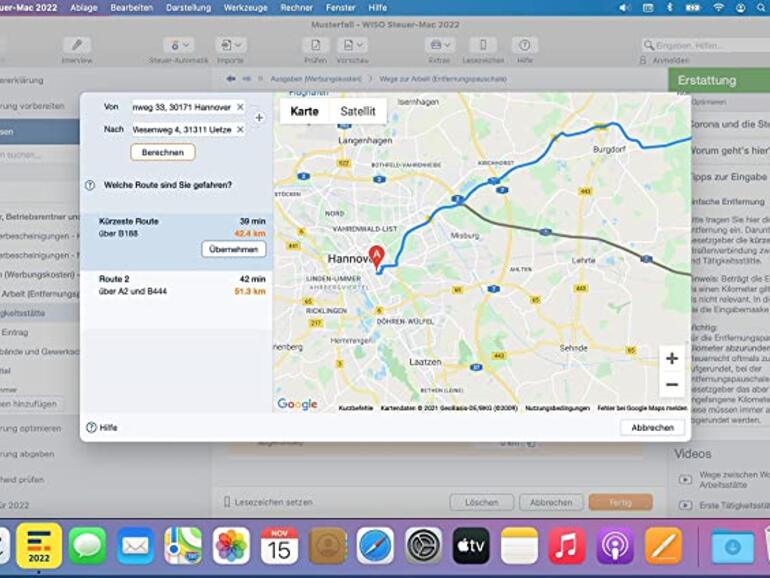Open the Ablage menu
Screen dimensions: 770x578
tap(83, 8)
